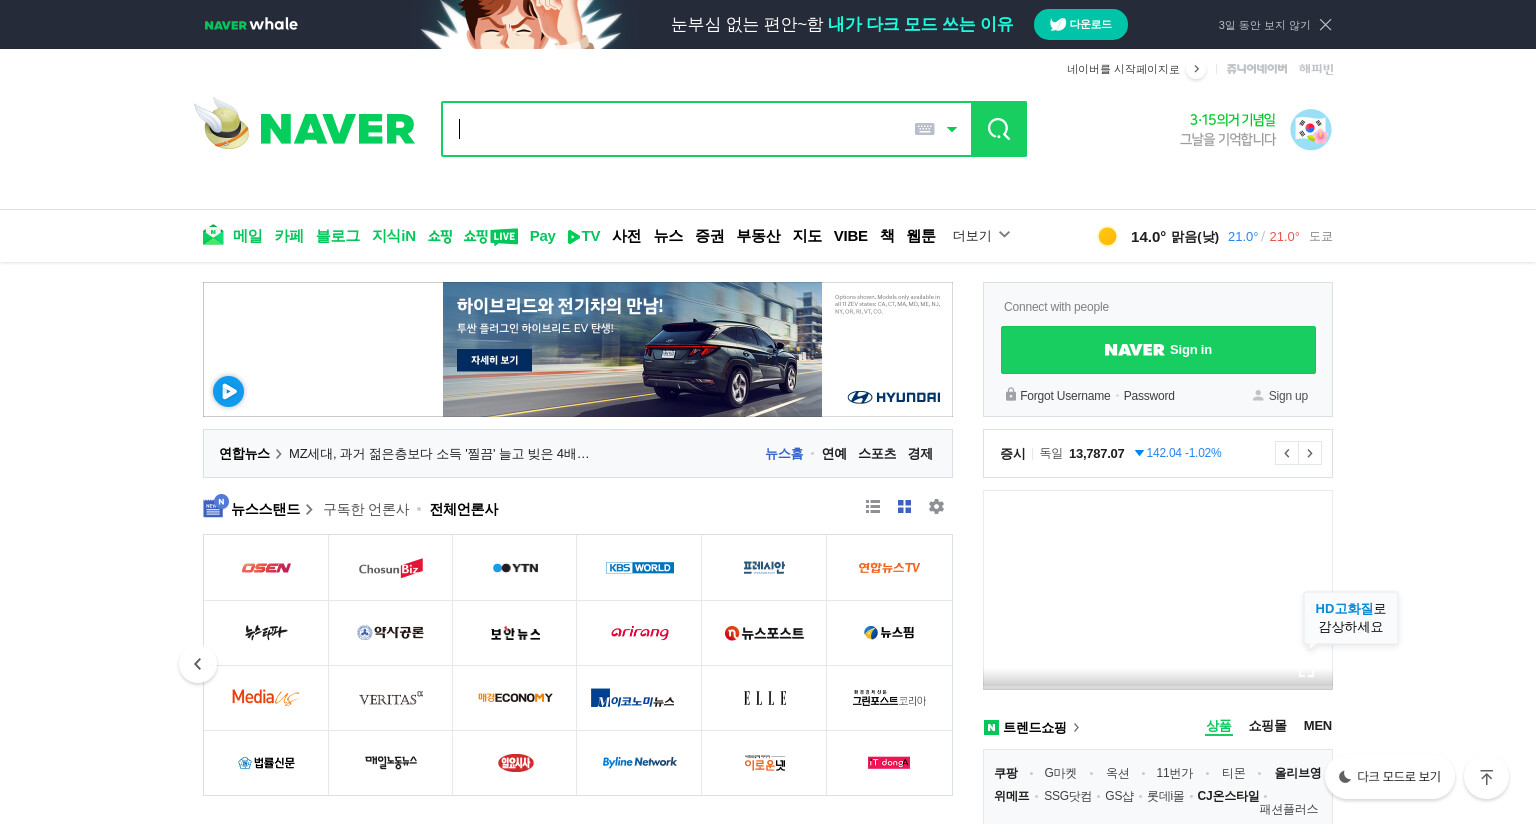Viewport: 1536px width, 824px height.
Task: Click Forgot Username link
Action: (x=1065, y=396)
